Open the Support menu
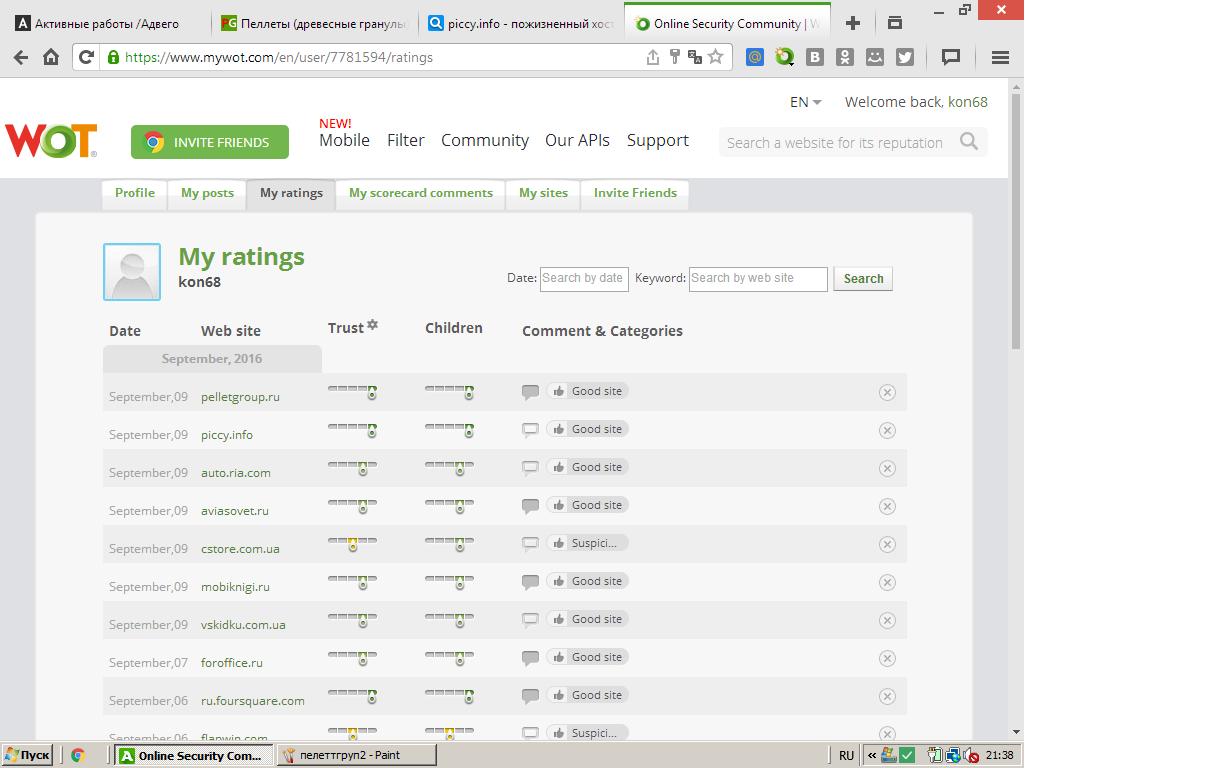The image size is (1218, 768). [658, 140]
